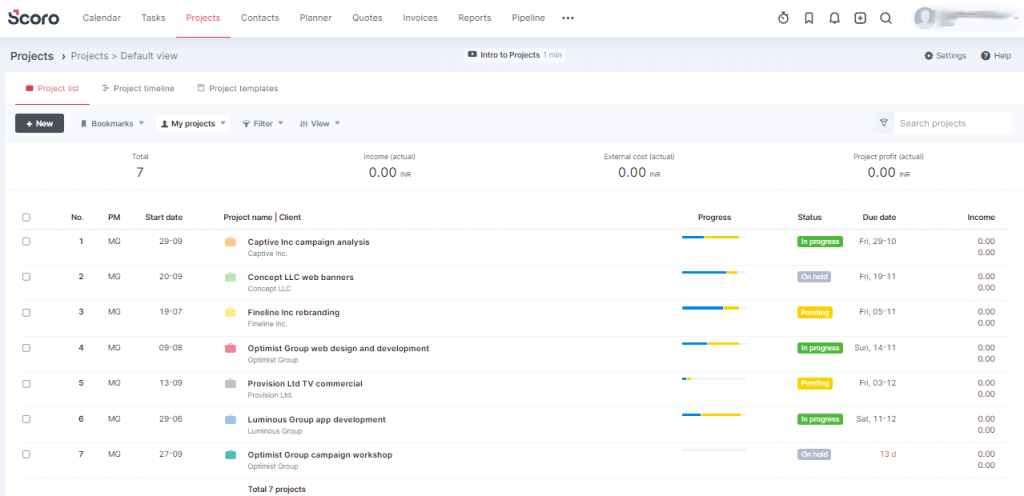Click Optimist Group campaign workshop briefcase icon
The width and height of the screenshot is (1024, 496).
coord(230,455)
